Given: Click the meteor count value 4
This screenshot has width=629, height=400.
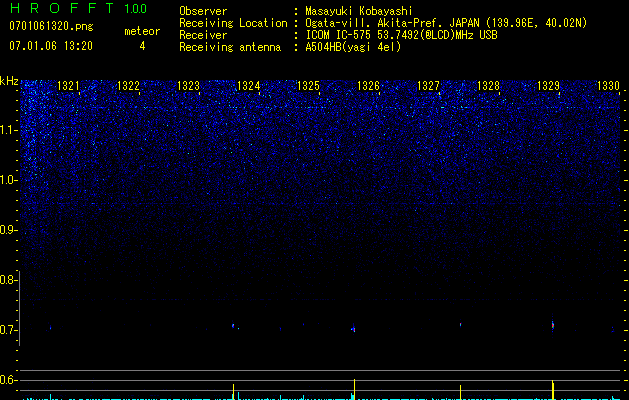Looking at the screenshot, I should pyautogui.click(x=142, y=46).
